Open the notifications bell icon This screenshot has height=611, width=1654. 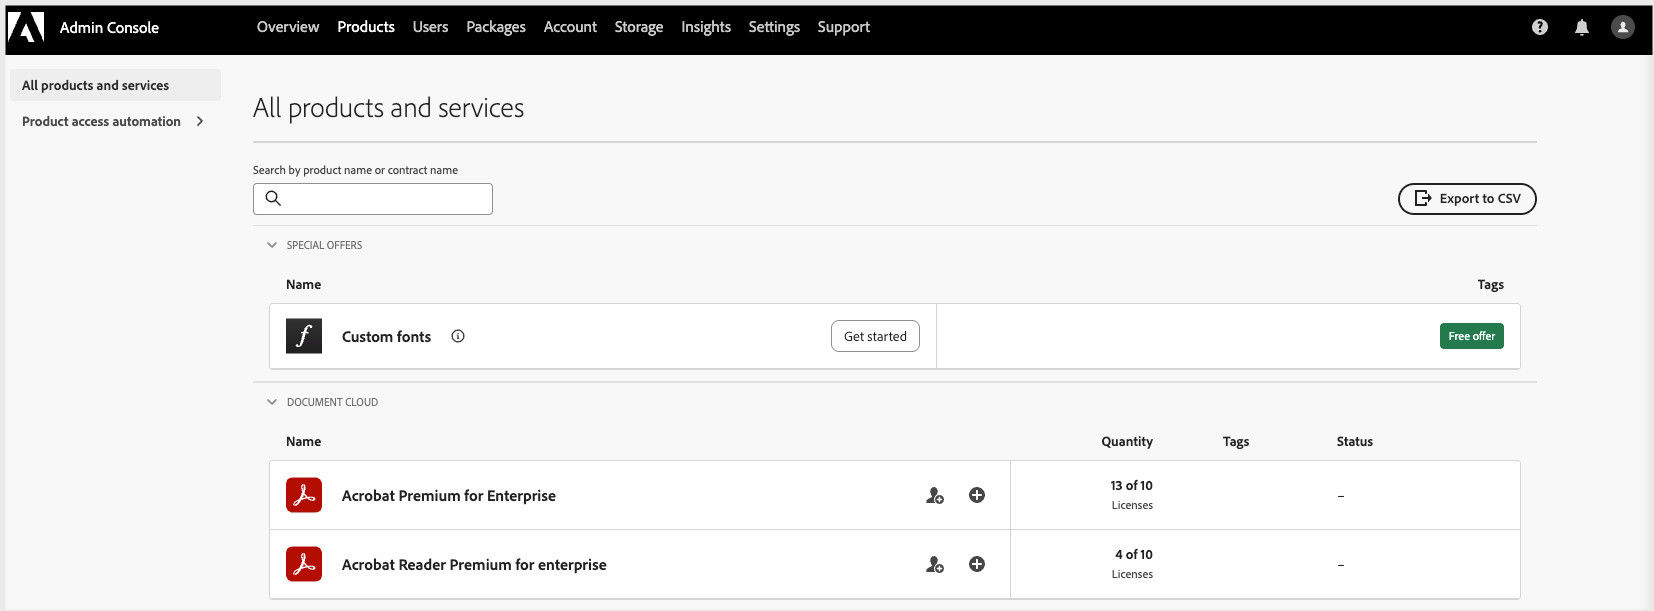point(1582,27)
